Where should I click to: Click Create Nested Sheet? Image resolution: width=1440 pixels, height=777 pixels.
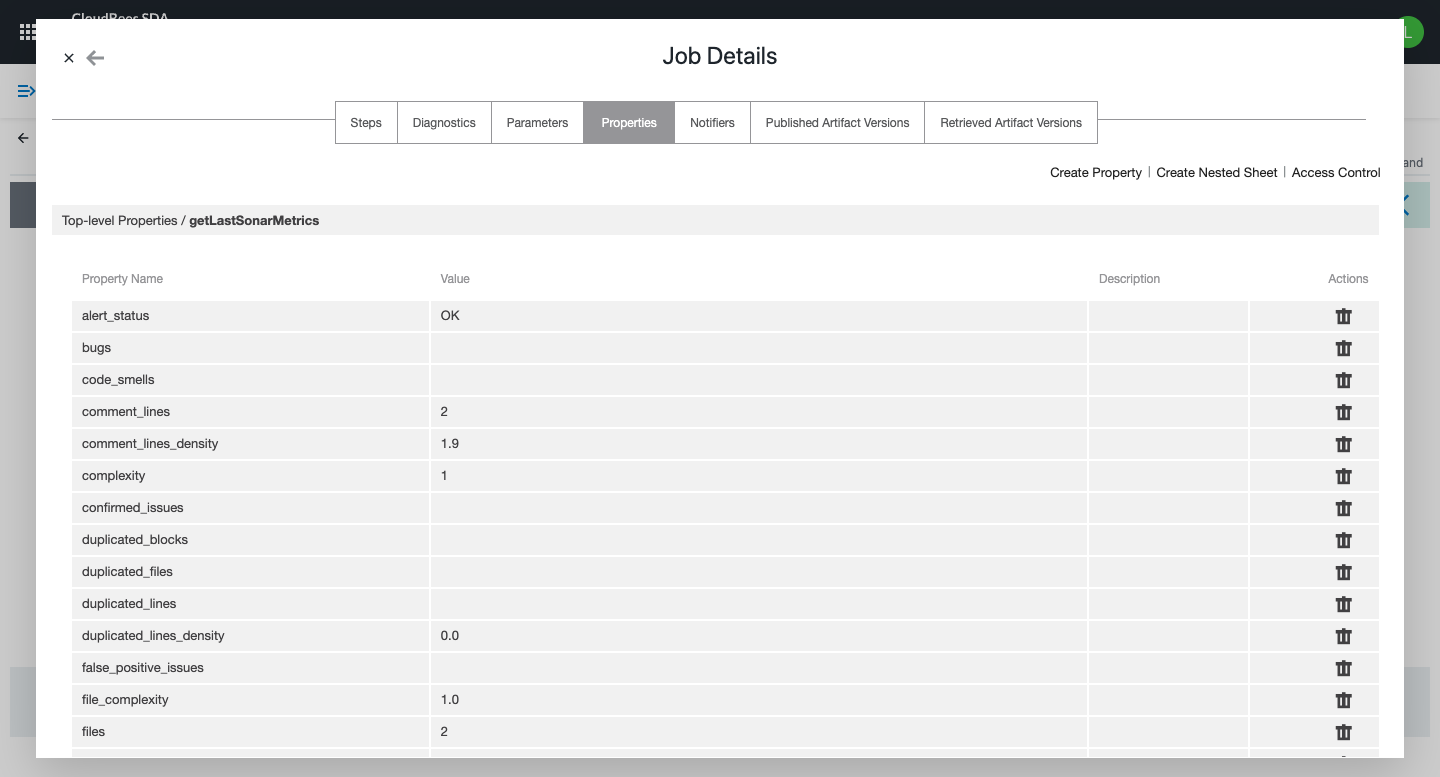point(1216,172)
